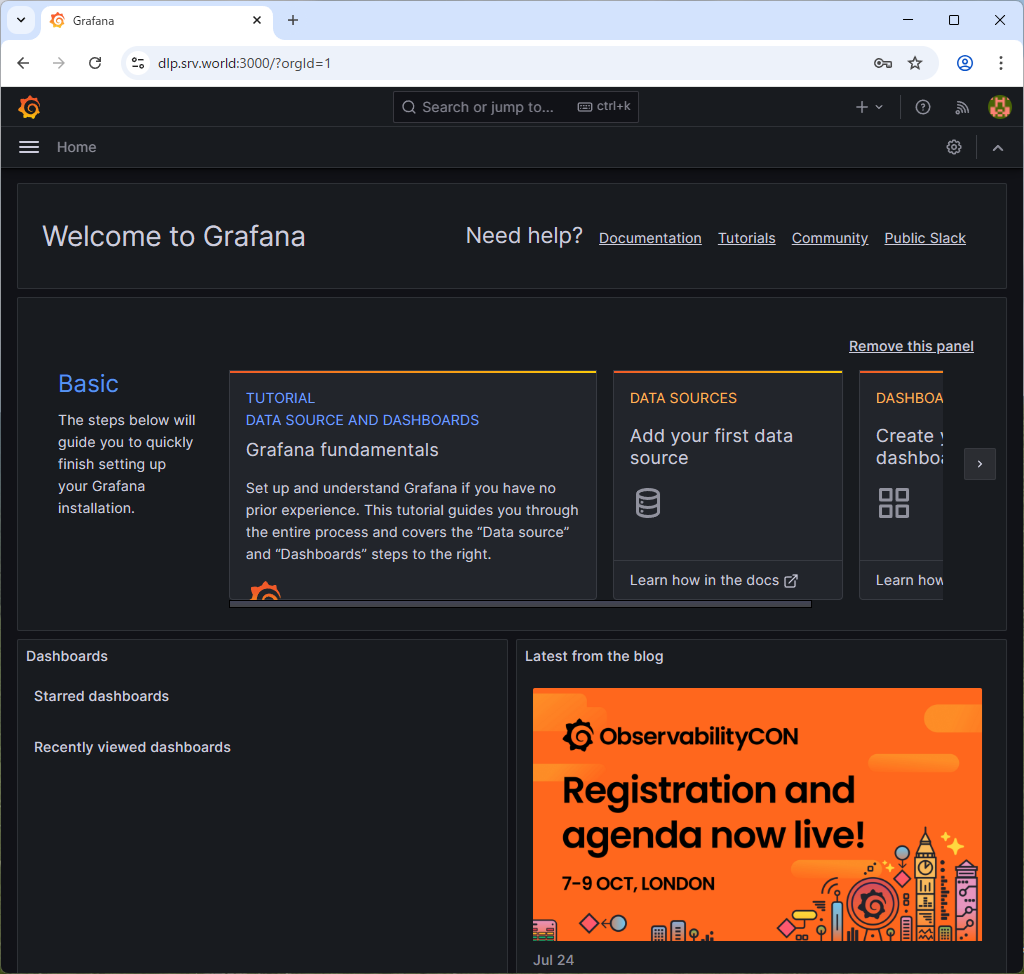Show next setup cards with right arrow
The image size is (1024, 974).
point(980,464)
